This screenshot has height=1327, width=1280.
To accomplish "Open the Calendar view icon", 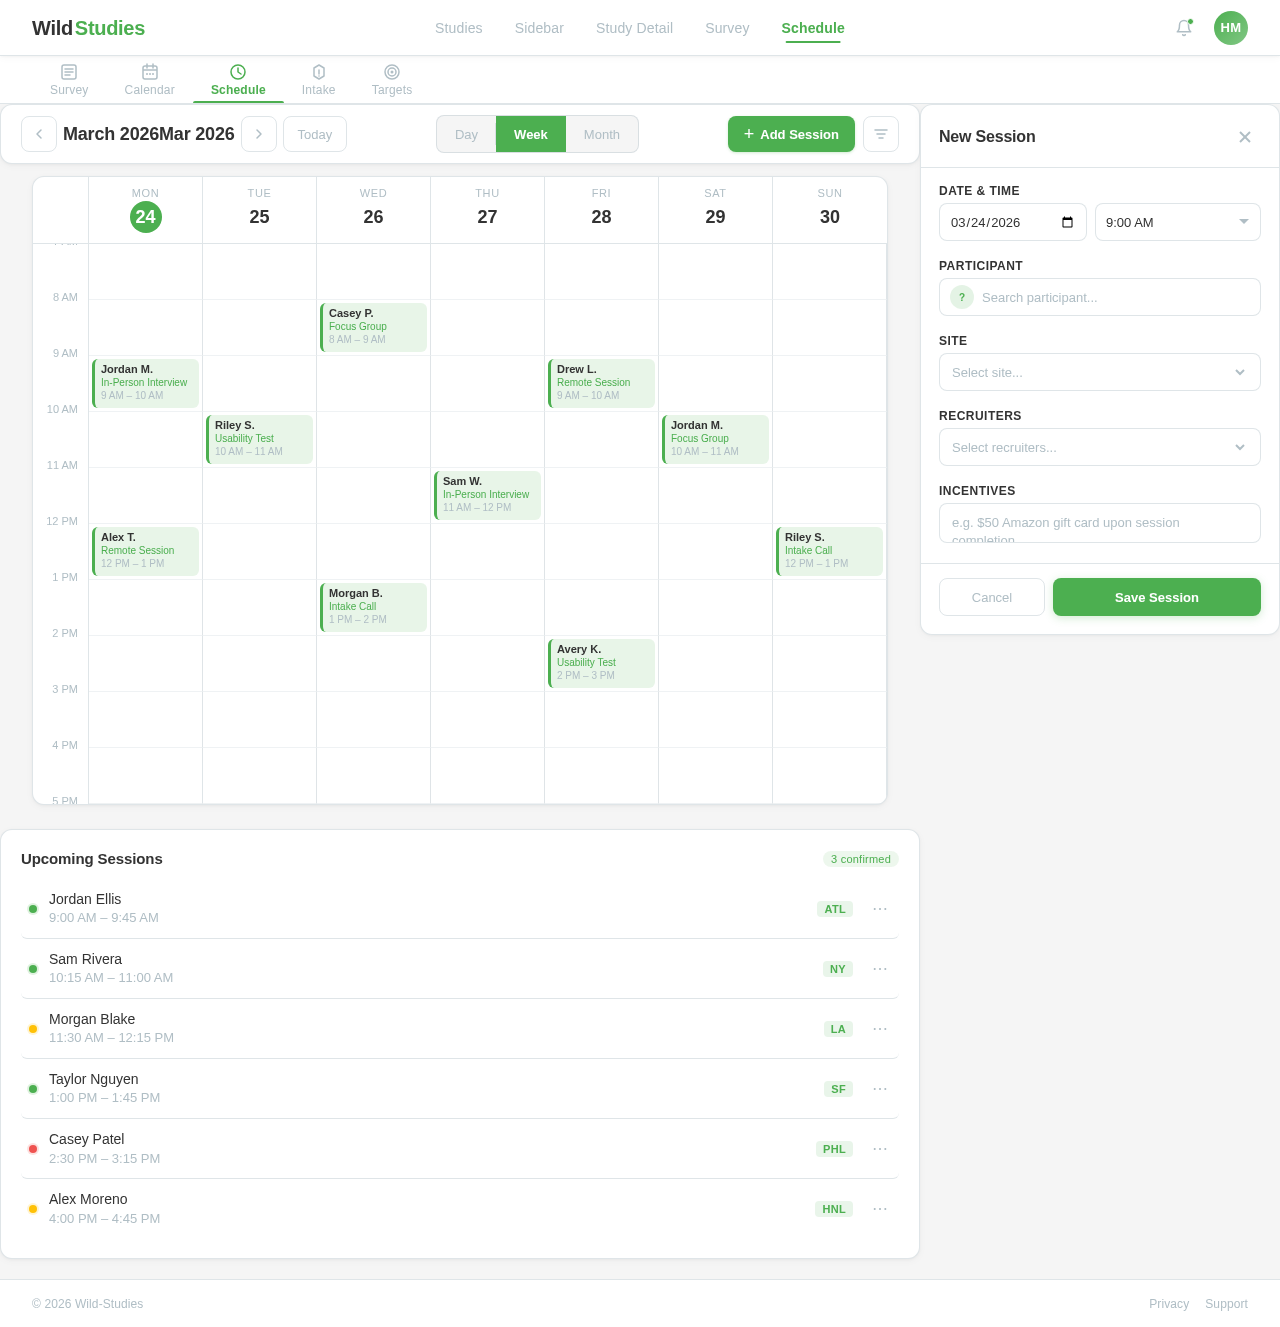I will [x=149, y=72].
